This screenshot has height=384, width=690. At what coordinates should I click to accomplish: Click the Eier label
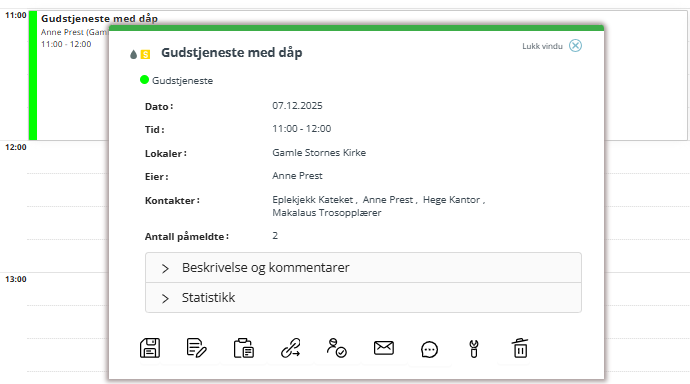tap(156, 177)
